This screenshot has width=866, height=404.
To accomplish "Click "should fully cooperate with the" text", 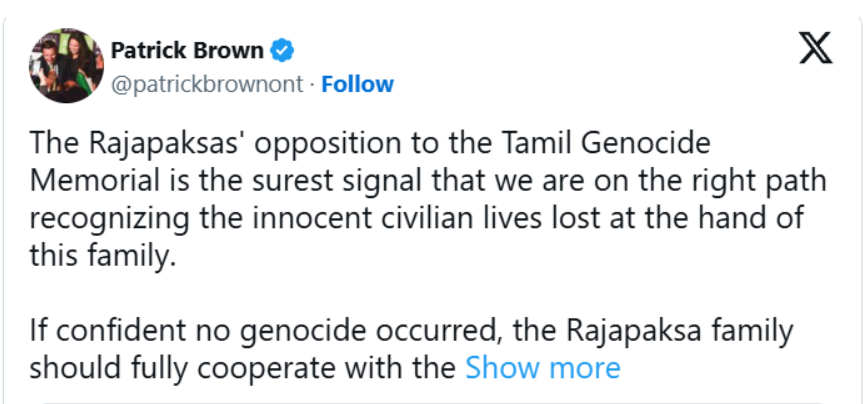I will (x=242, y=369).
